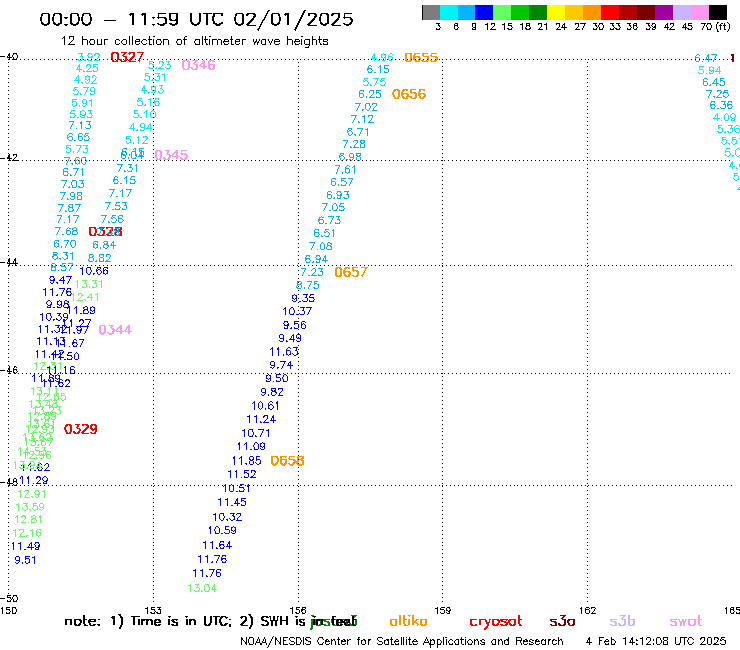Select the bright red swatch in the scale

click(x=610, y=12)
